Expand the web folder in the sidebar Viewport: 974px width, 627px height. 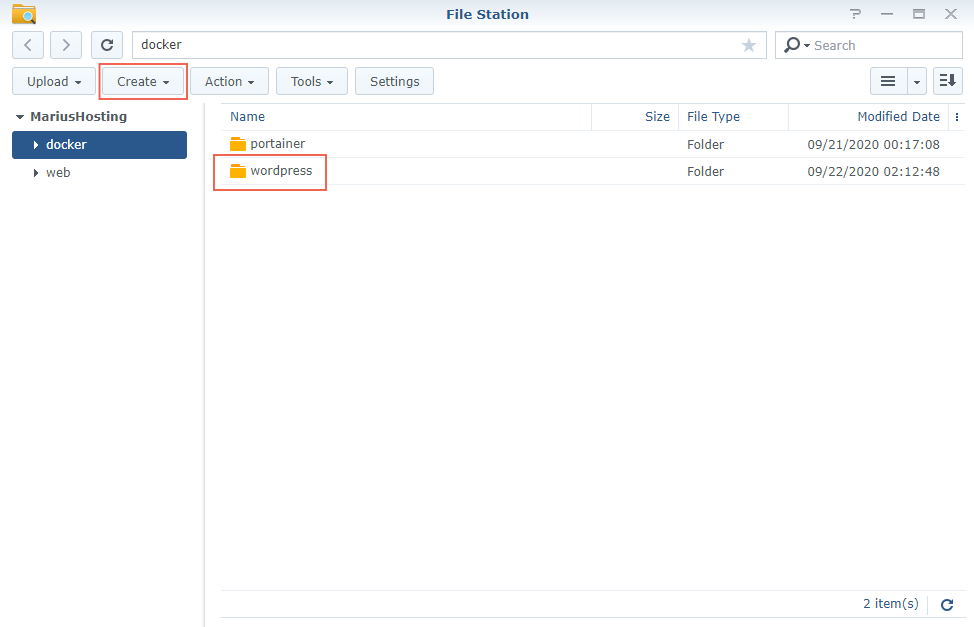(35, 172)
